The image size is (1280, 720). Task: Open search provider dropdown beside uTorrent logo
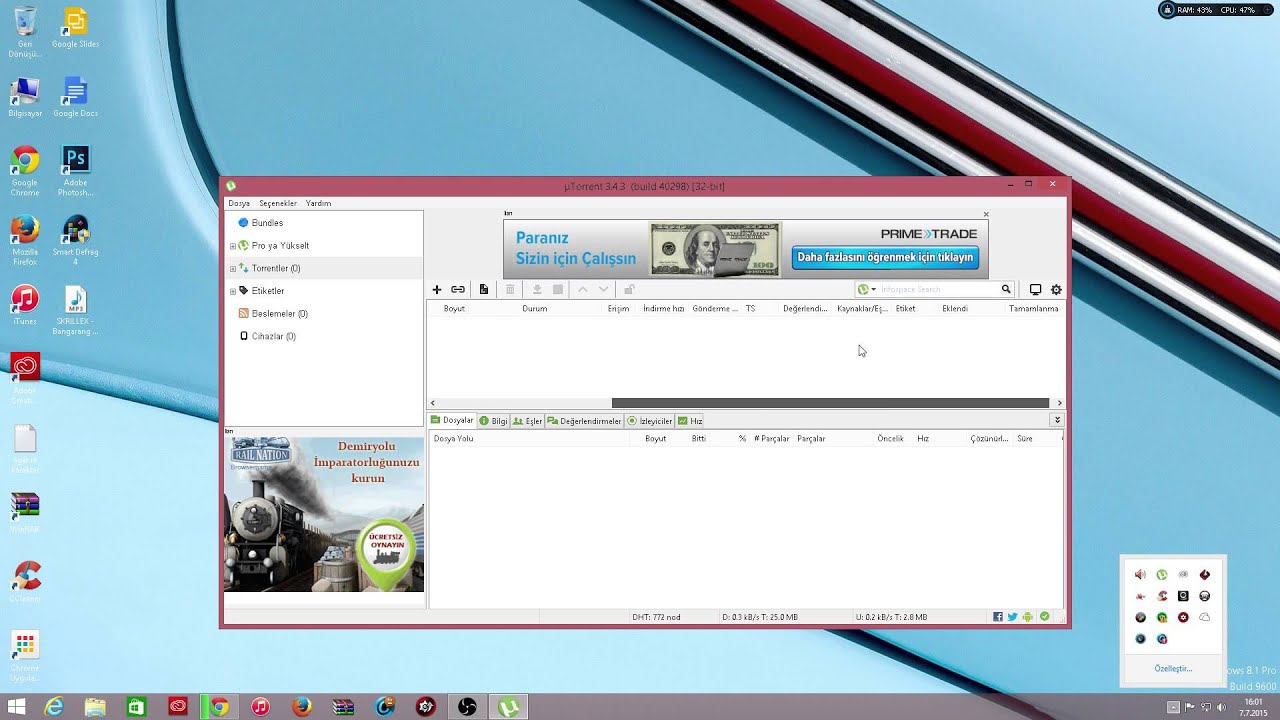pyautogui.click(x=874, y=289)
